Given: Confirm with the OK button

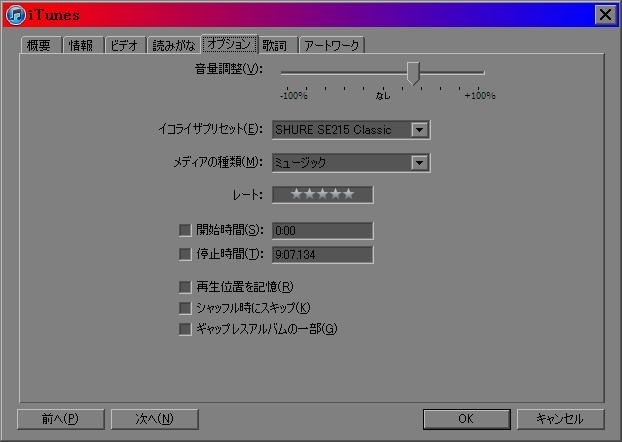Looking at the screenshot, I should 466,419.
